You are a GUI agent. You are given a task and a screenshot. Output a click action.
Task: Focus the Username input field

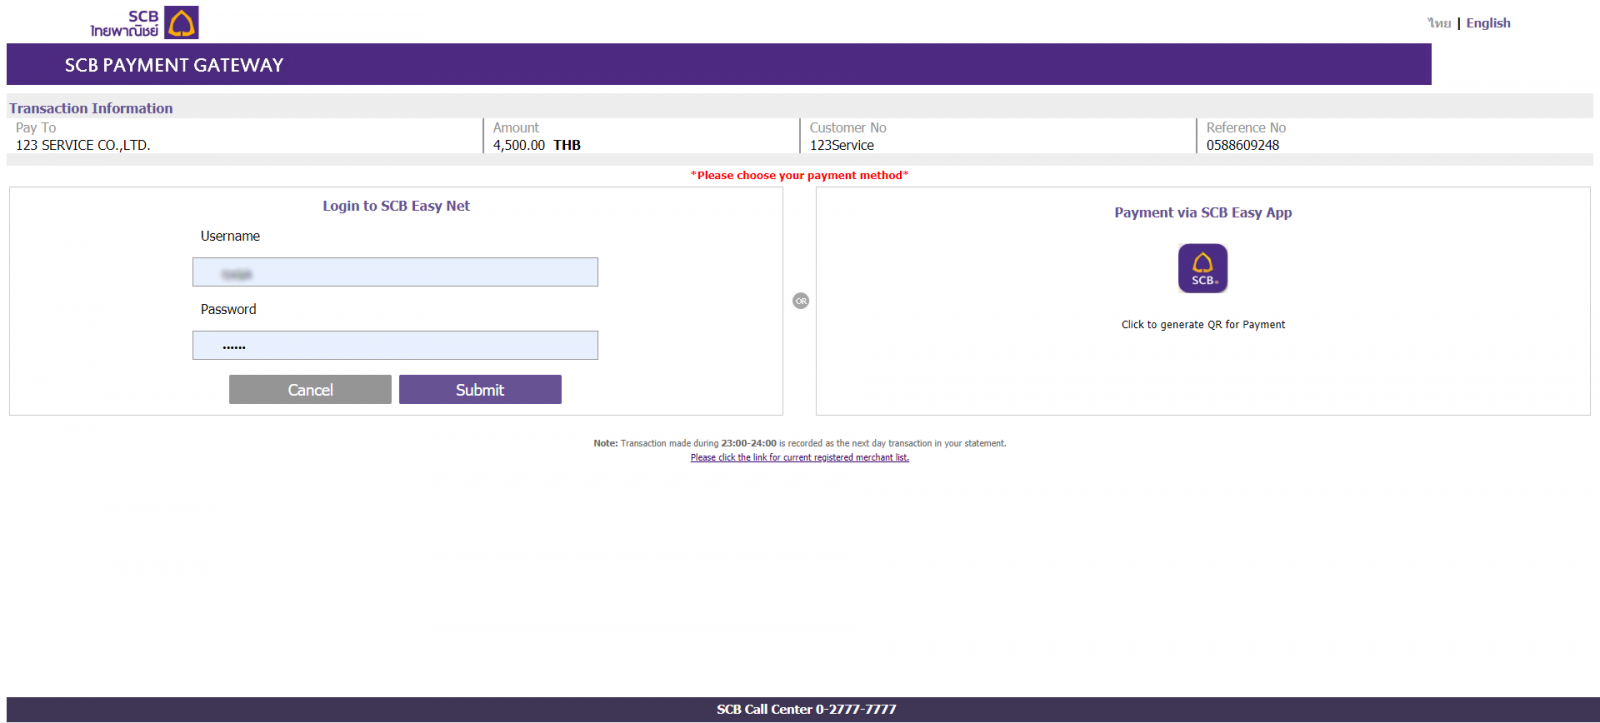pyautogui.click(x=395, y=272)
